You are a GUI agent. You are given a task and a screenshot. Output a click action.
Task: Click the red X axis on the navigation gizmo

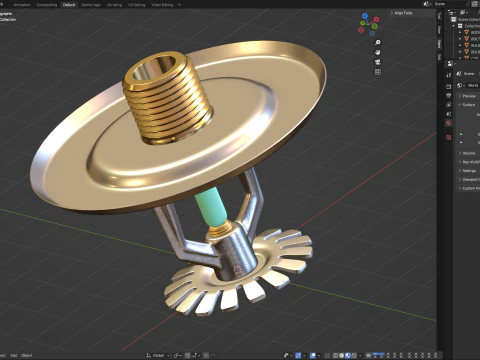click(376, 19)
